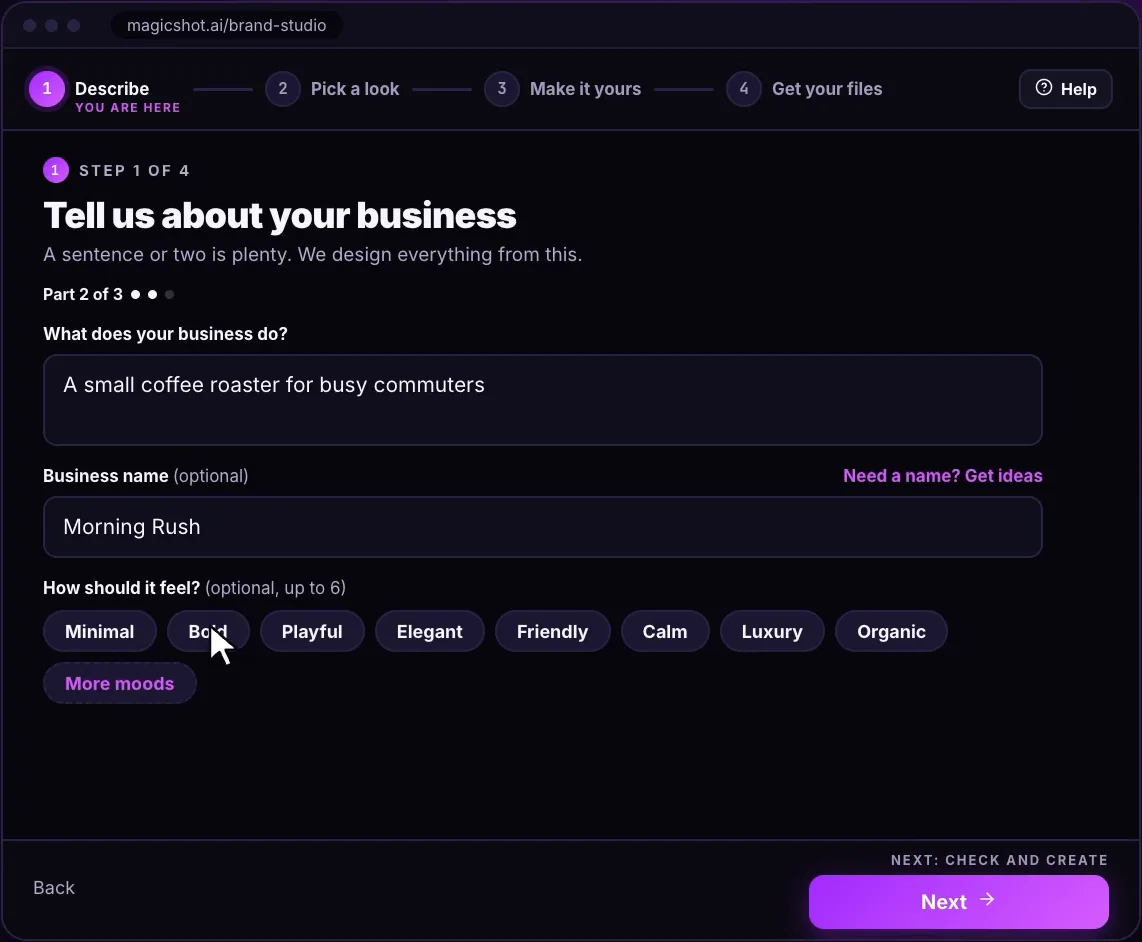1142x942 pixels.
Task: Click the "Tell us about your business" heading
Action: (x=280, y=216)
